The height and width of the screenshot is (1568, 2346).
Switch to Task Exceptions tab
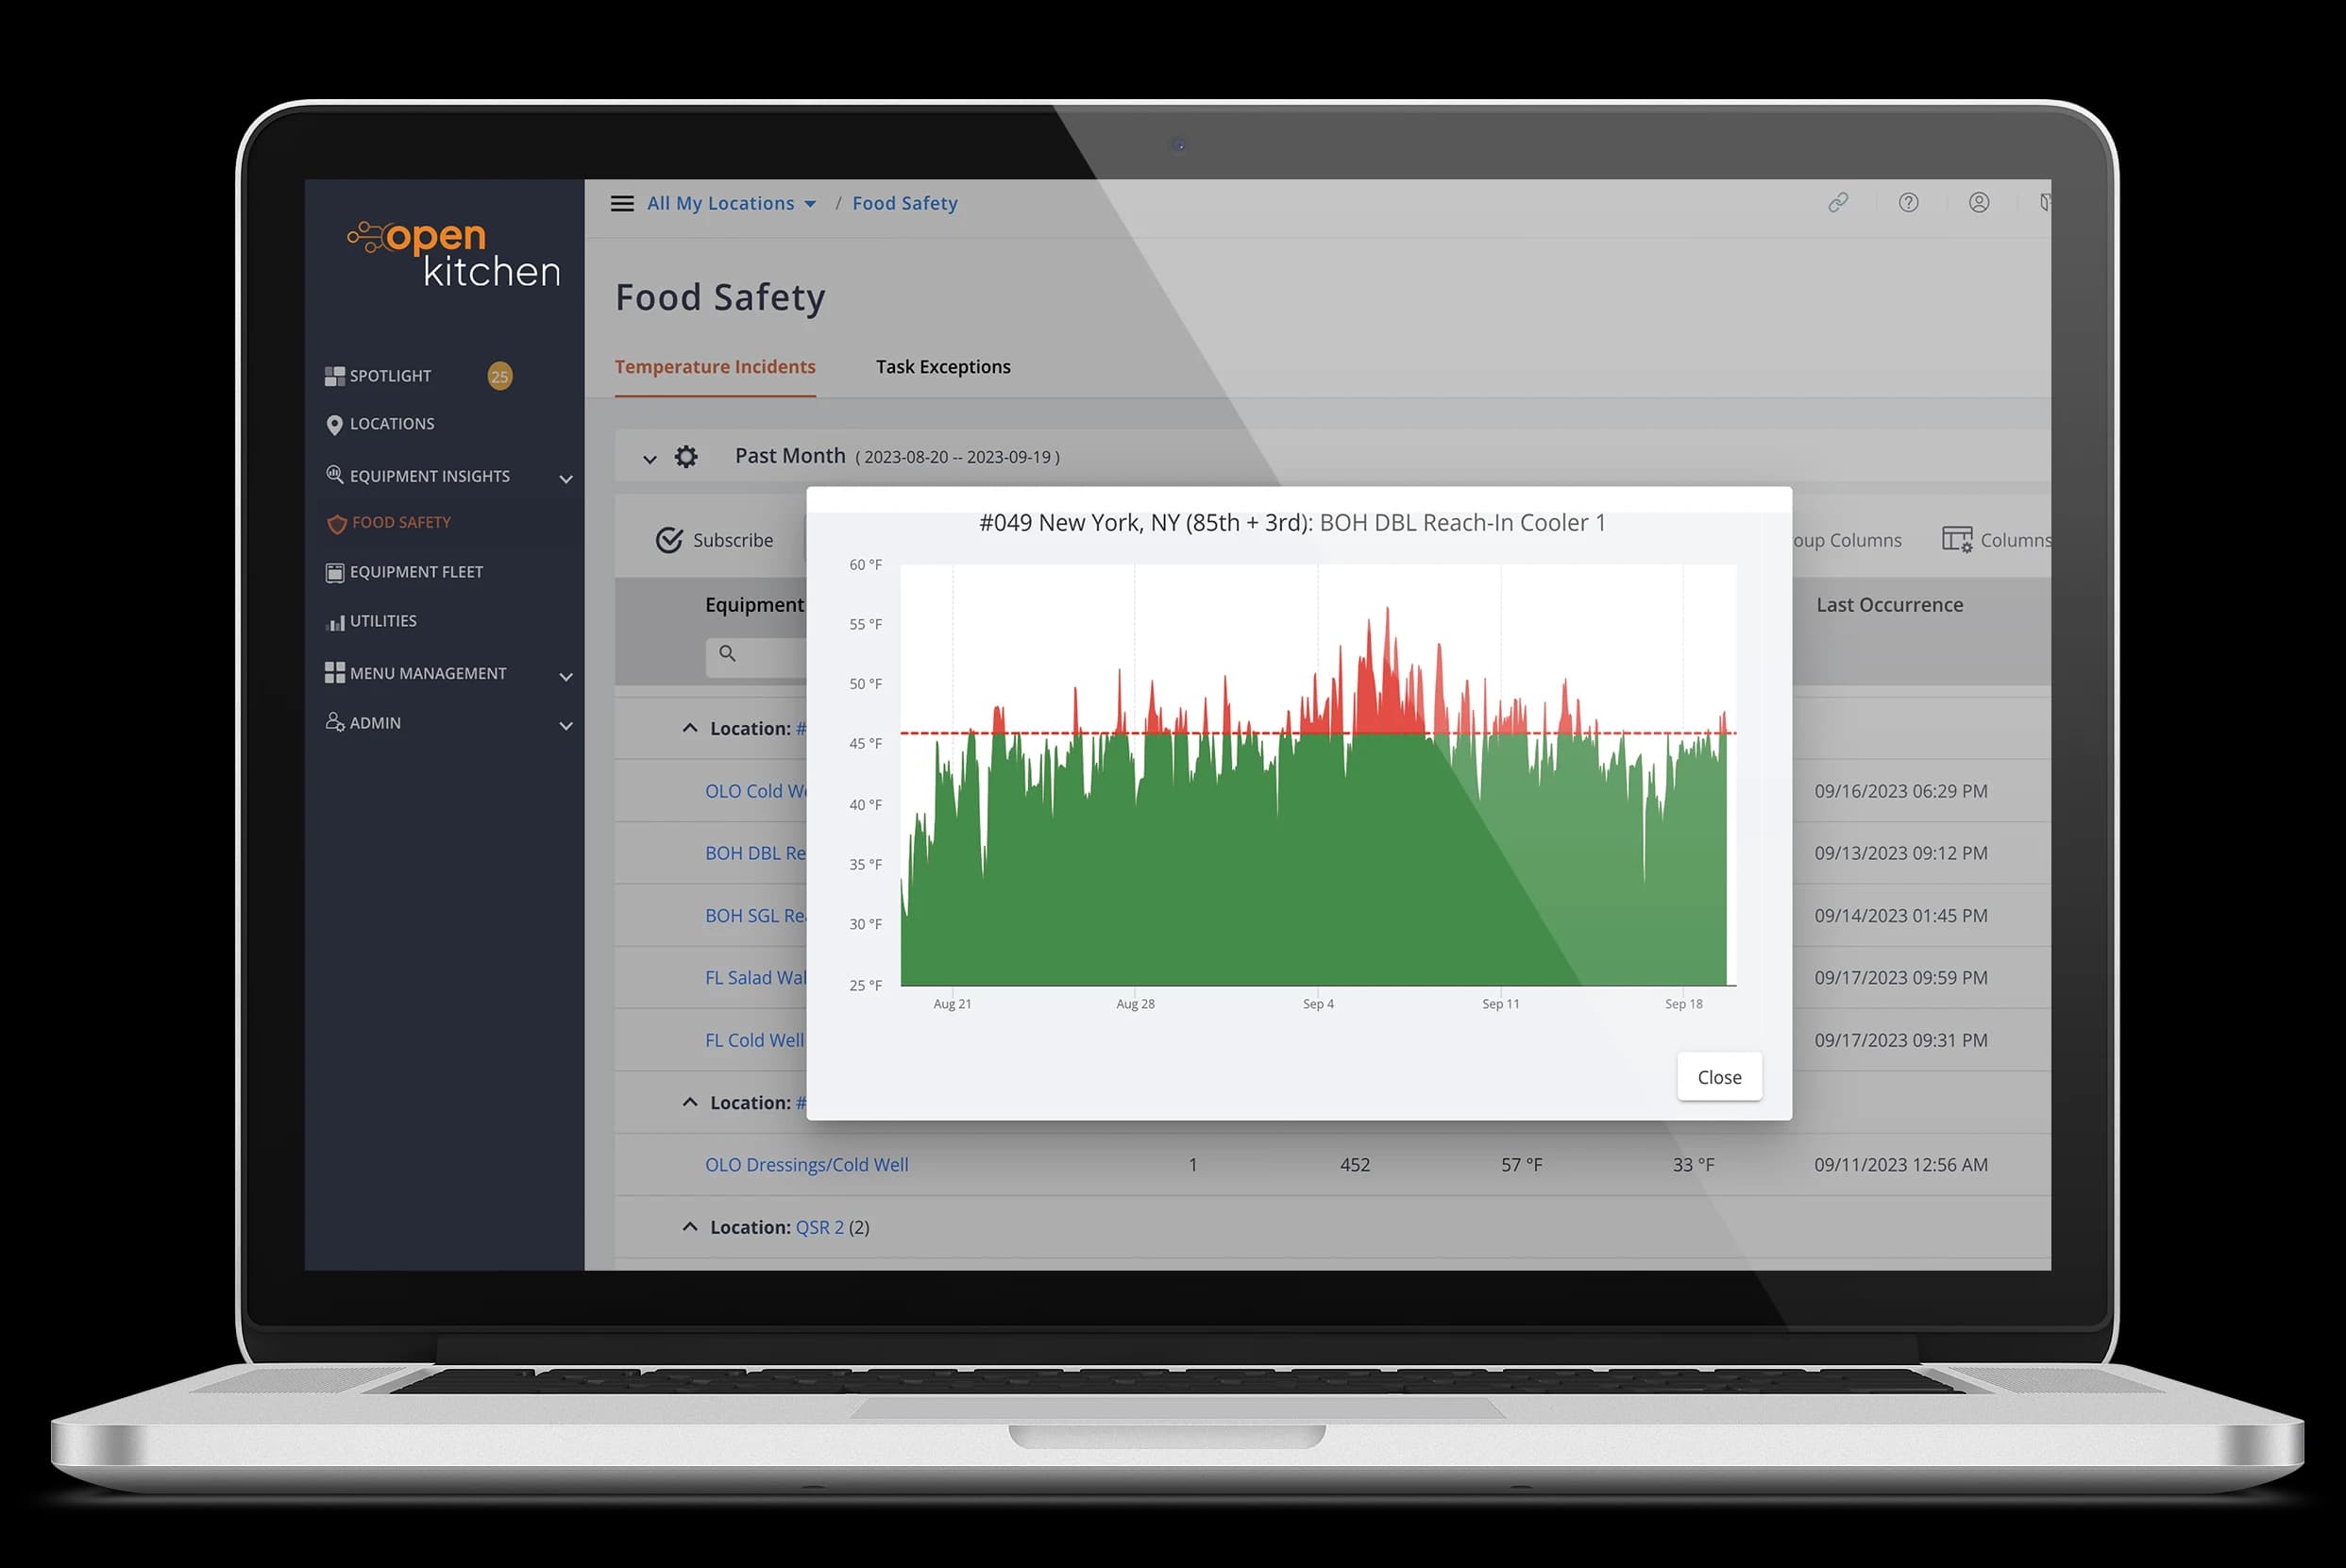(x=943, y=367)
